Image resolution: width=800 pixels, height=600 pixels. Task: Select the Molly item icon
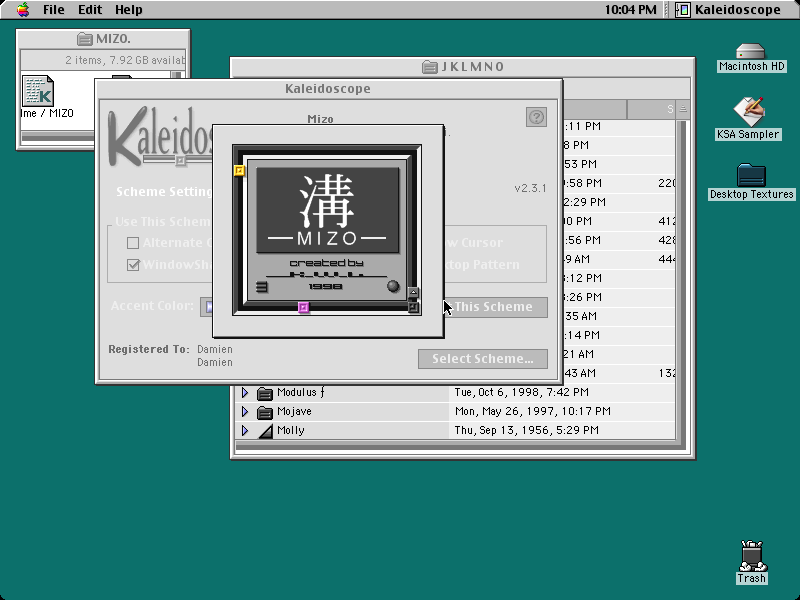265,431
